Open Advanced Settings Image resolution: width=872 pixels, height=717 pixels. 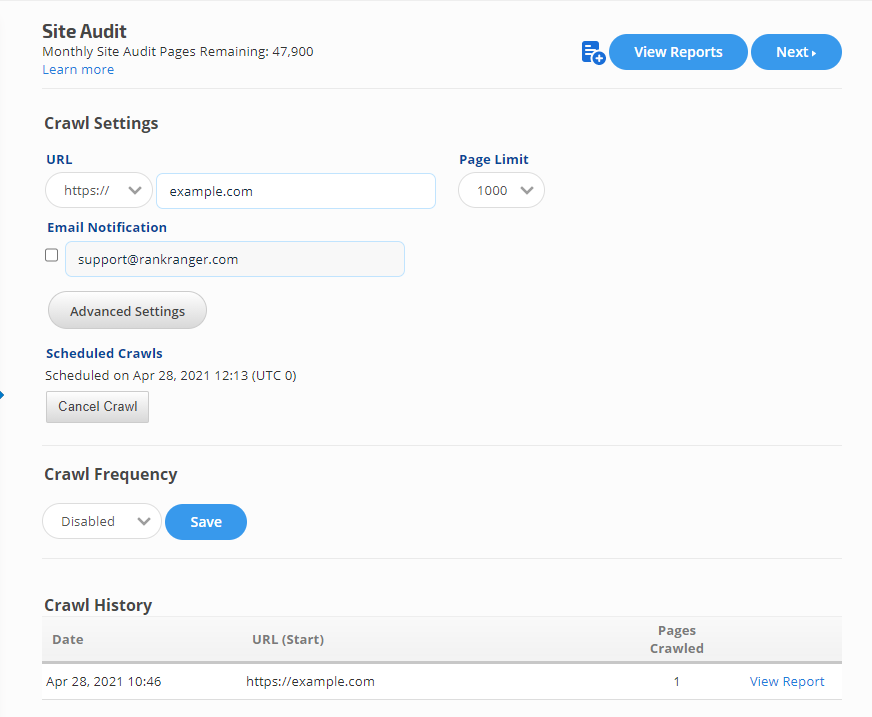coord(127,311)
